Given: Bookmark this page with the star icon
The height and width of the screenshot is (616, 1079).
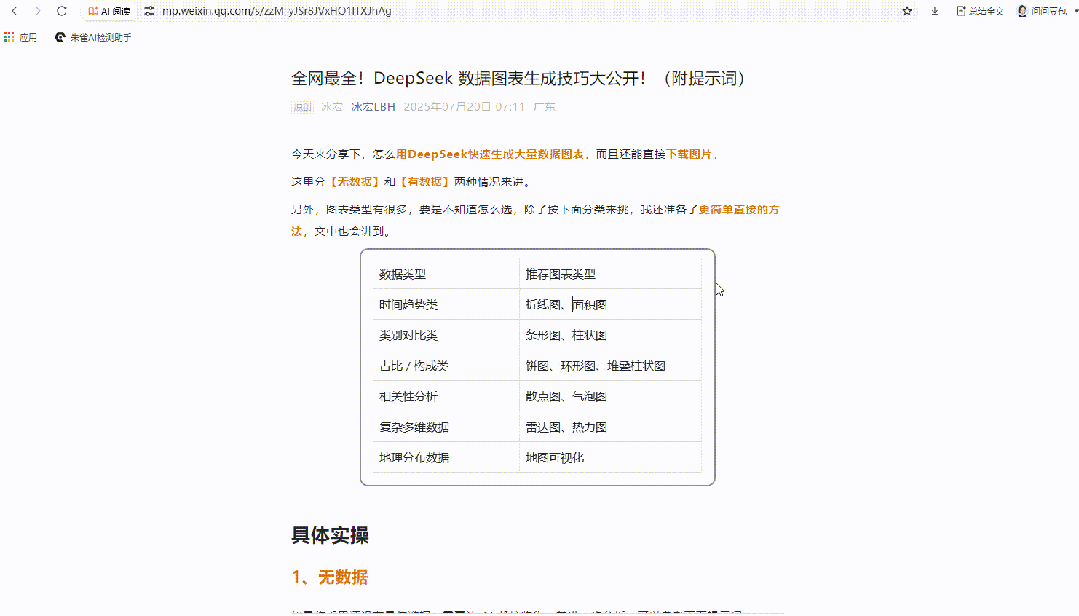Looking at the screenshot, I should (907, 11).
